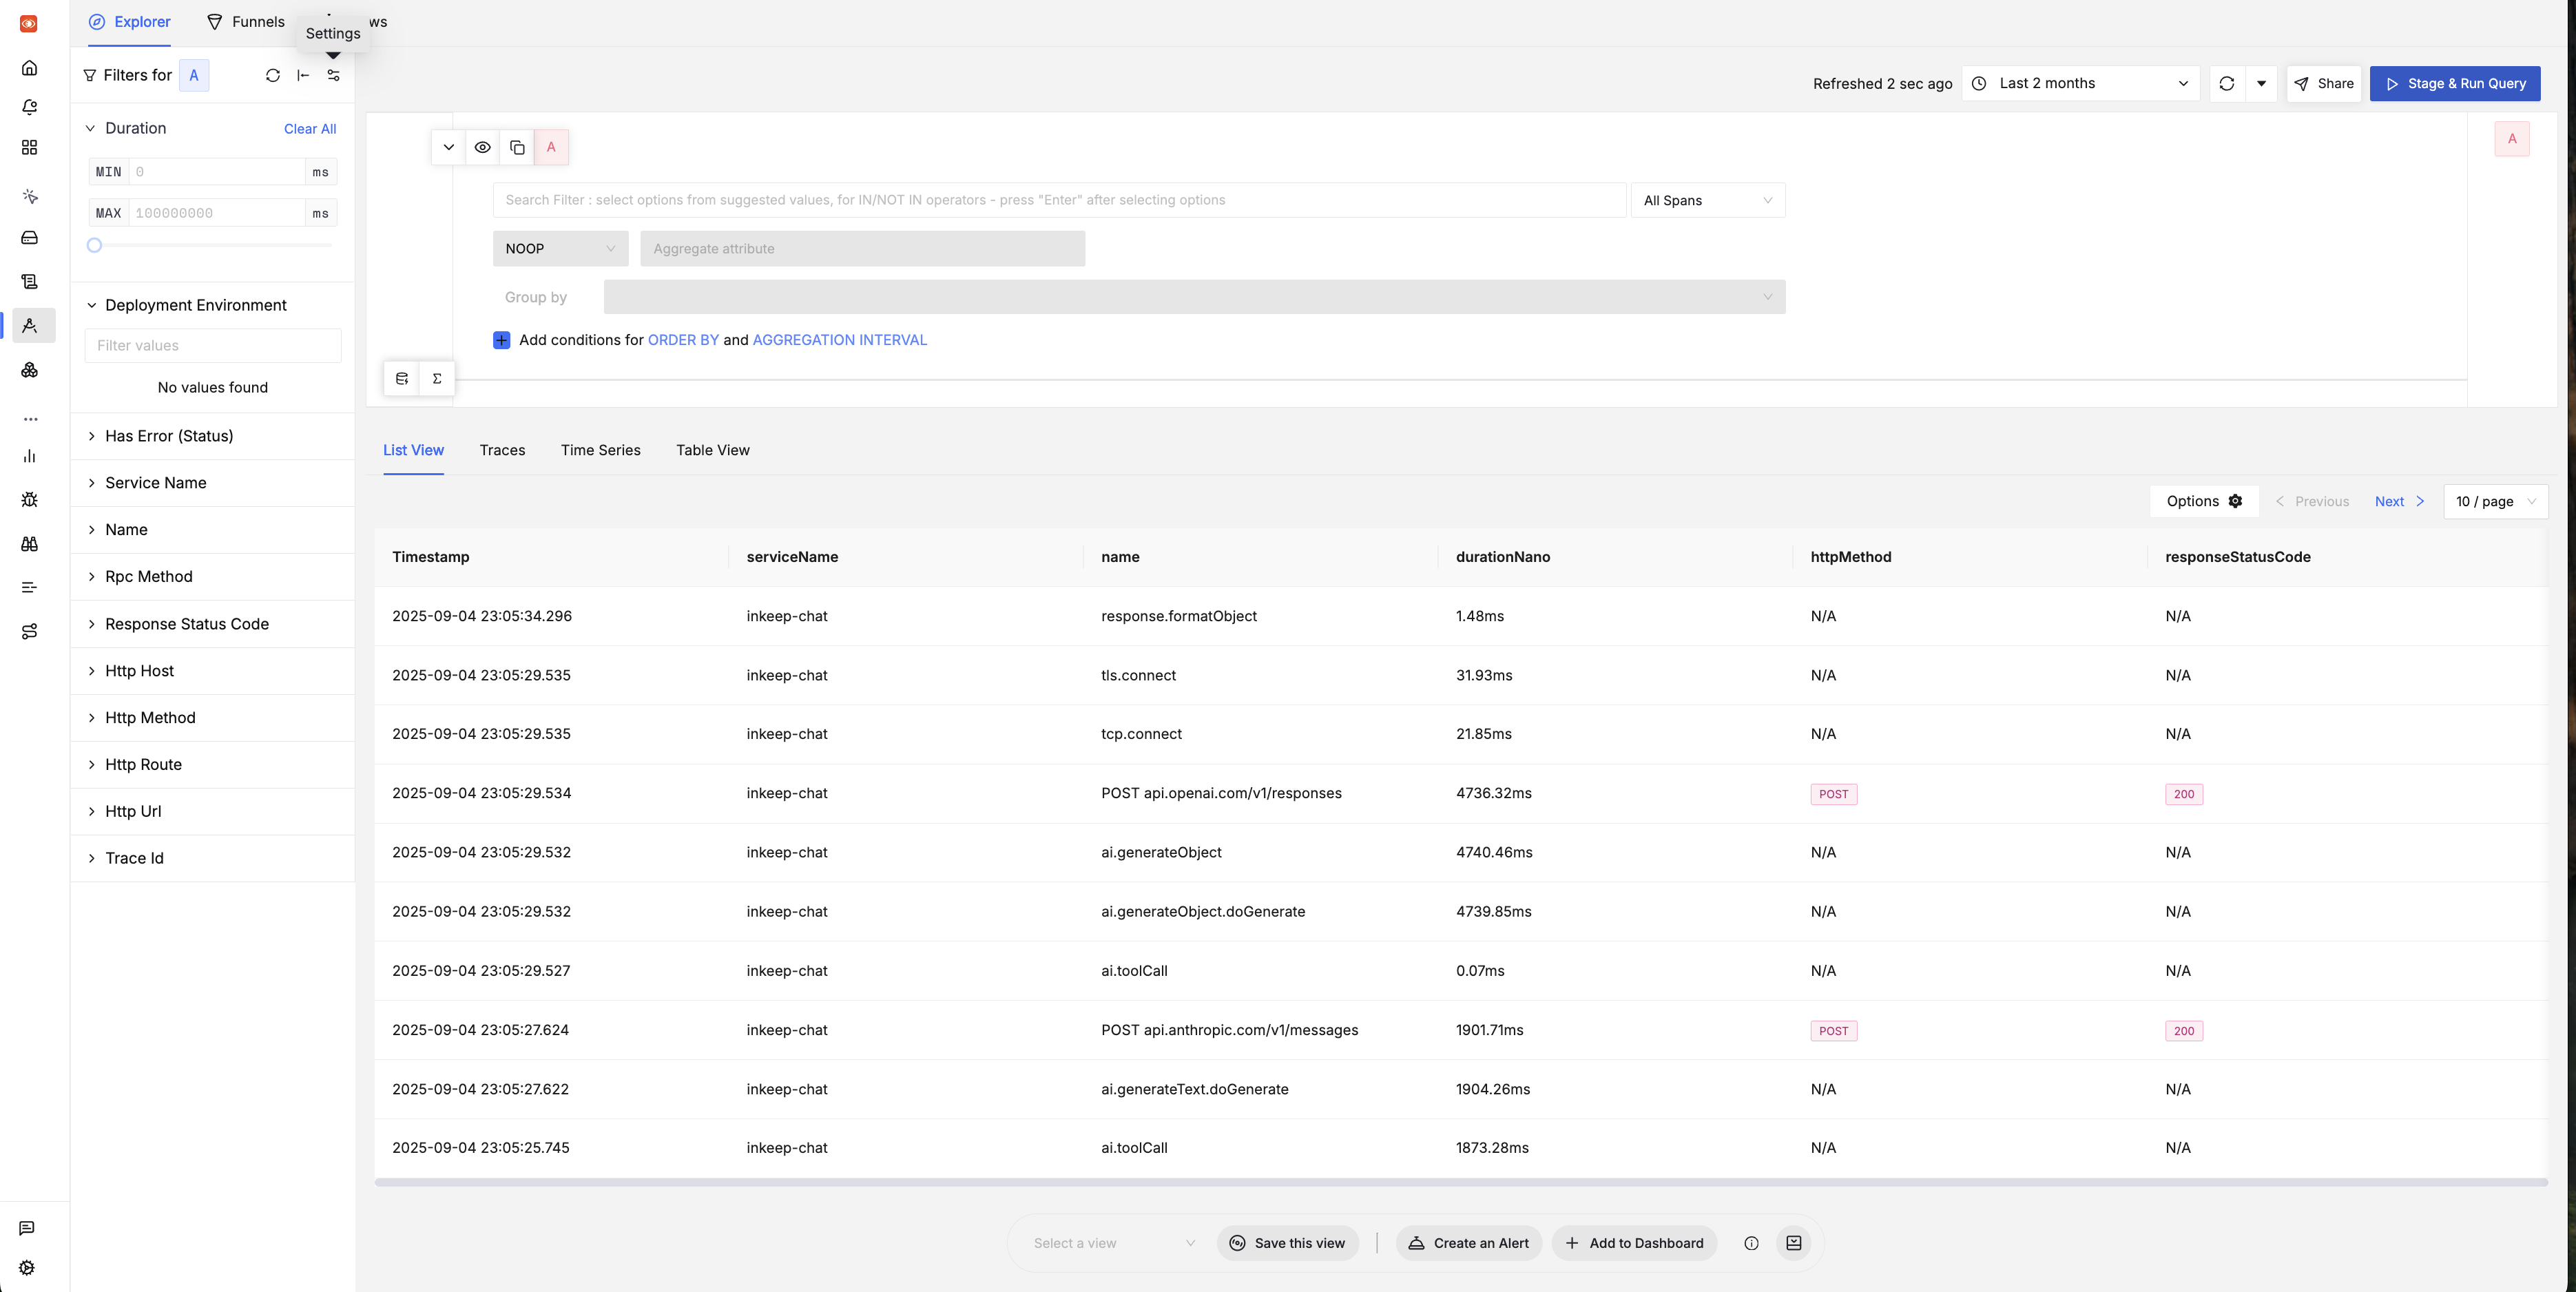
Task: Click the query A label chip
Action: coord(551,147)
